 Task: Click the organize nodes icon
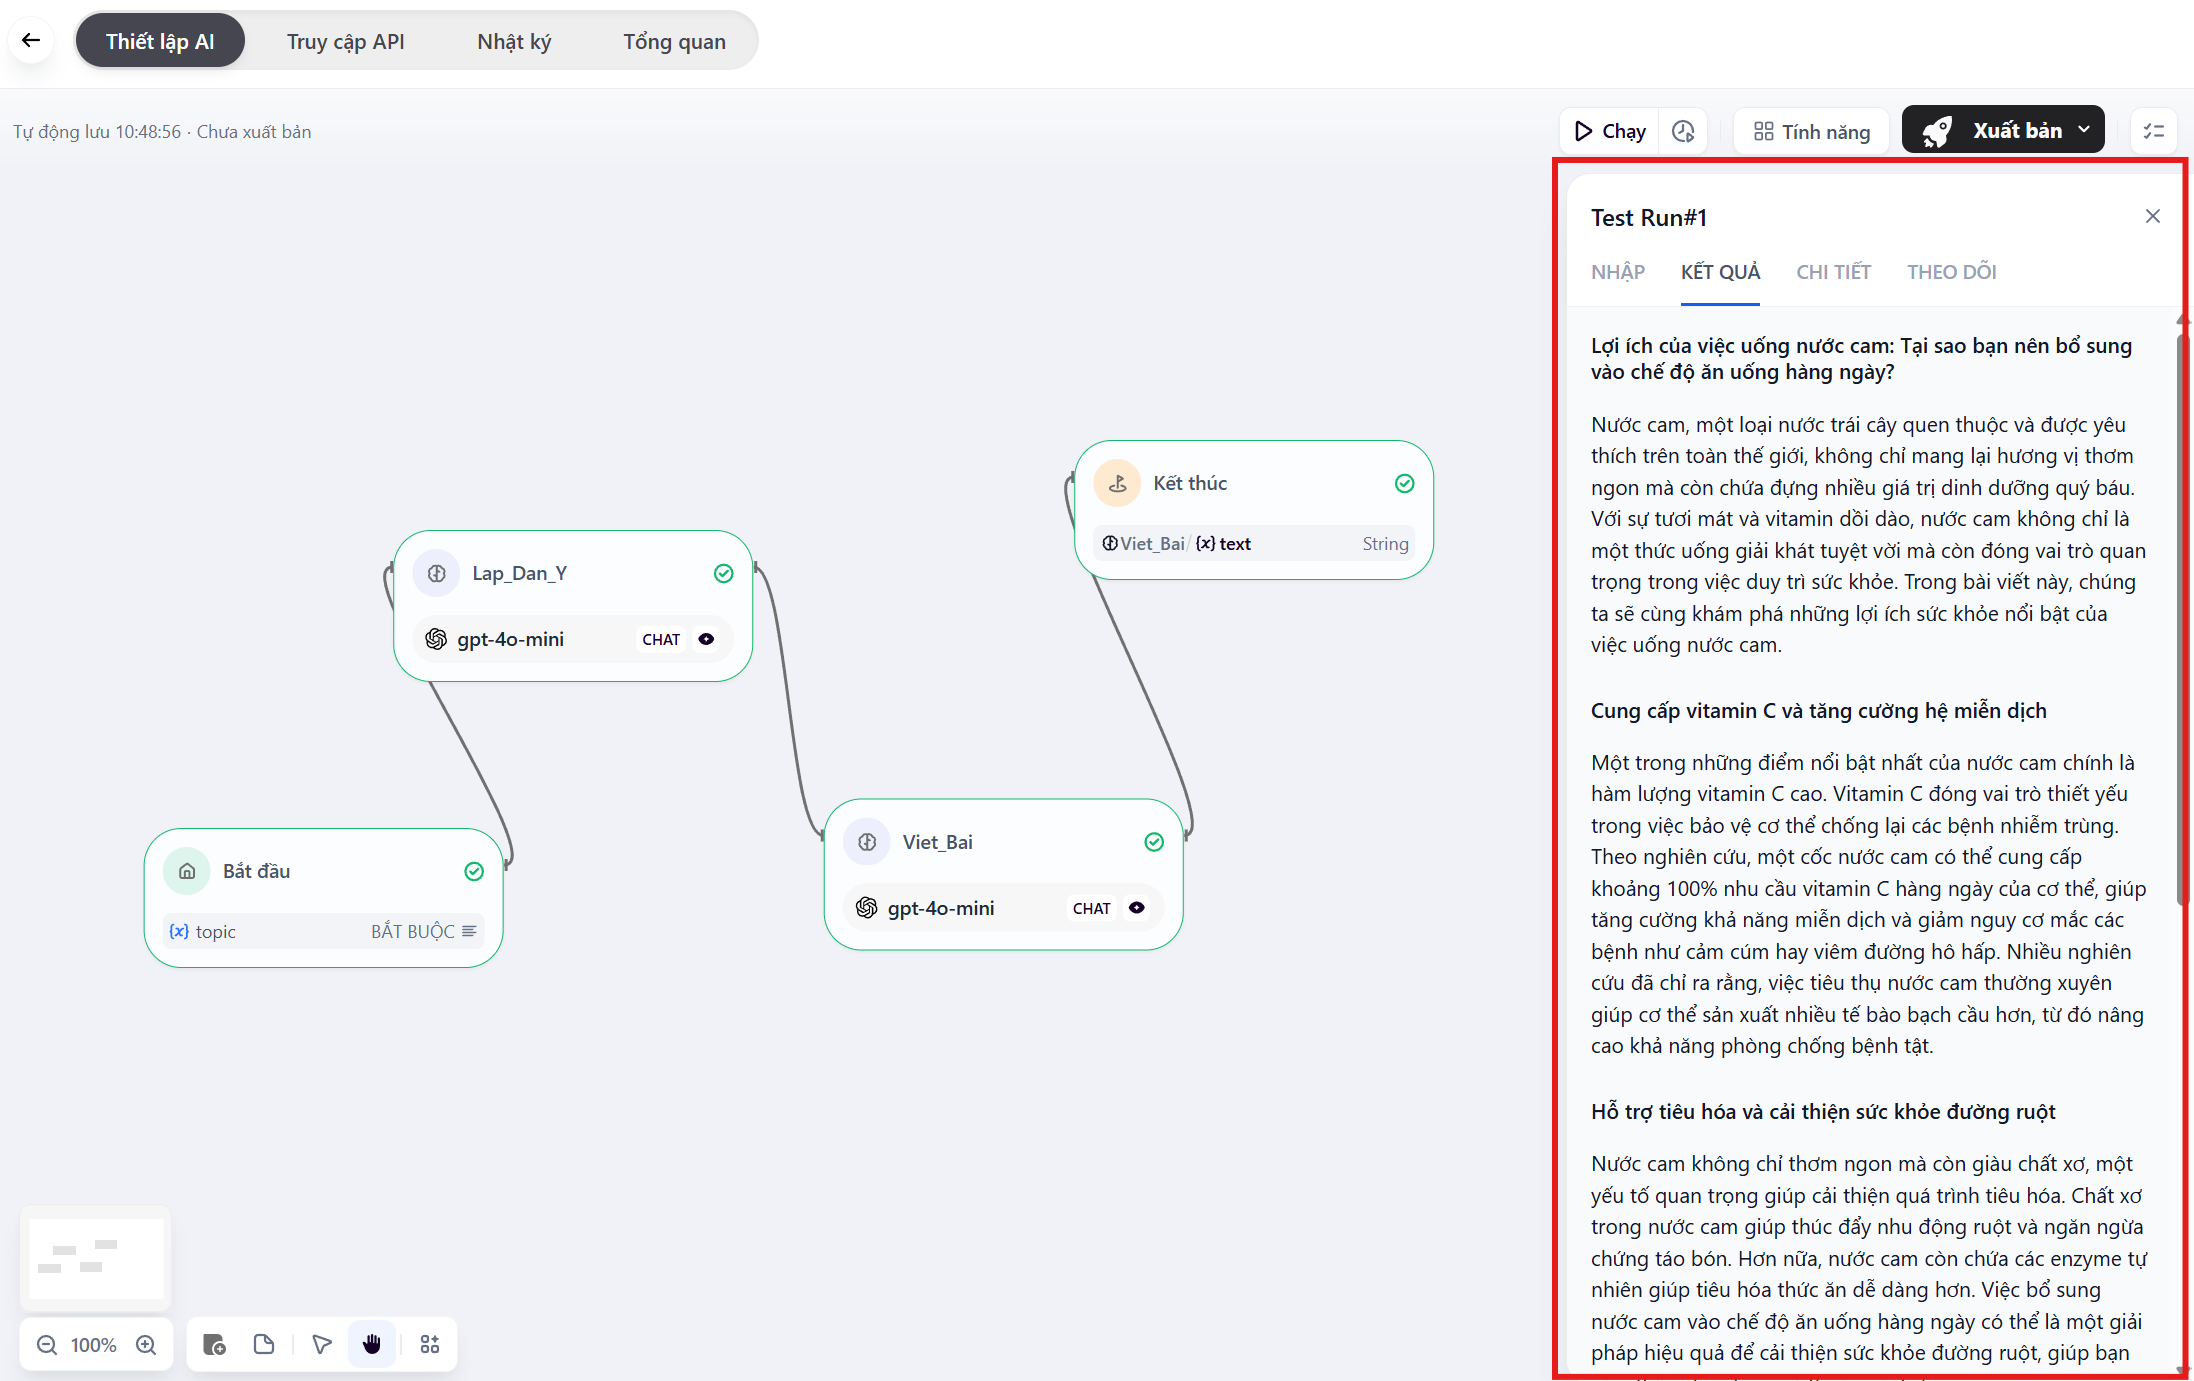tap(430, 1345)
